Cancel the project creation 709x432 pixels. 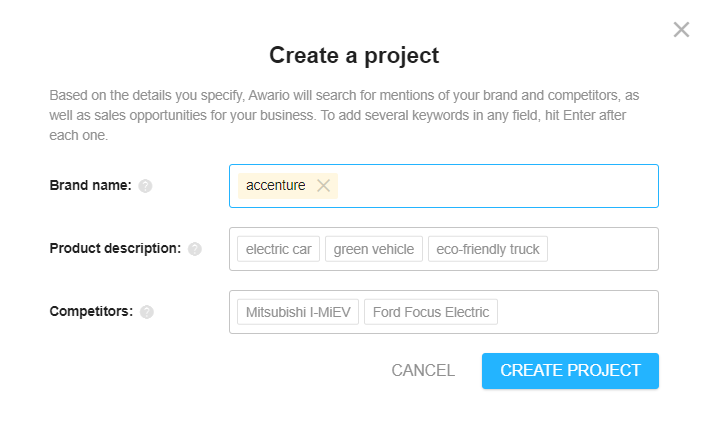tap(423, 370)
